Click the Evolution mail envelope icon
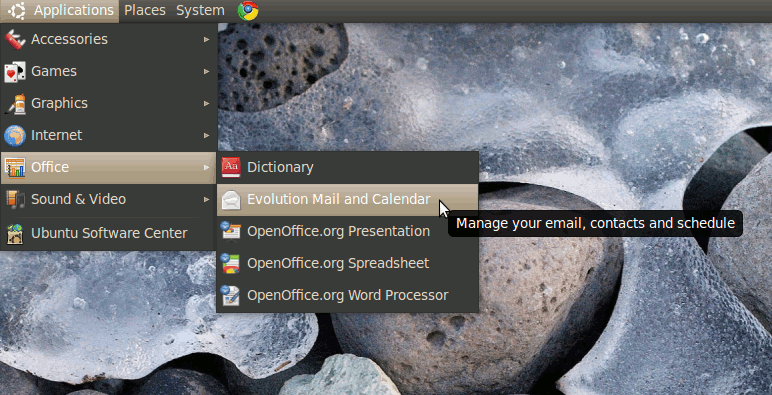Viewport: 772px width, 395px height. pos(231,199)
